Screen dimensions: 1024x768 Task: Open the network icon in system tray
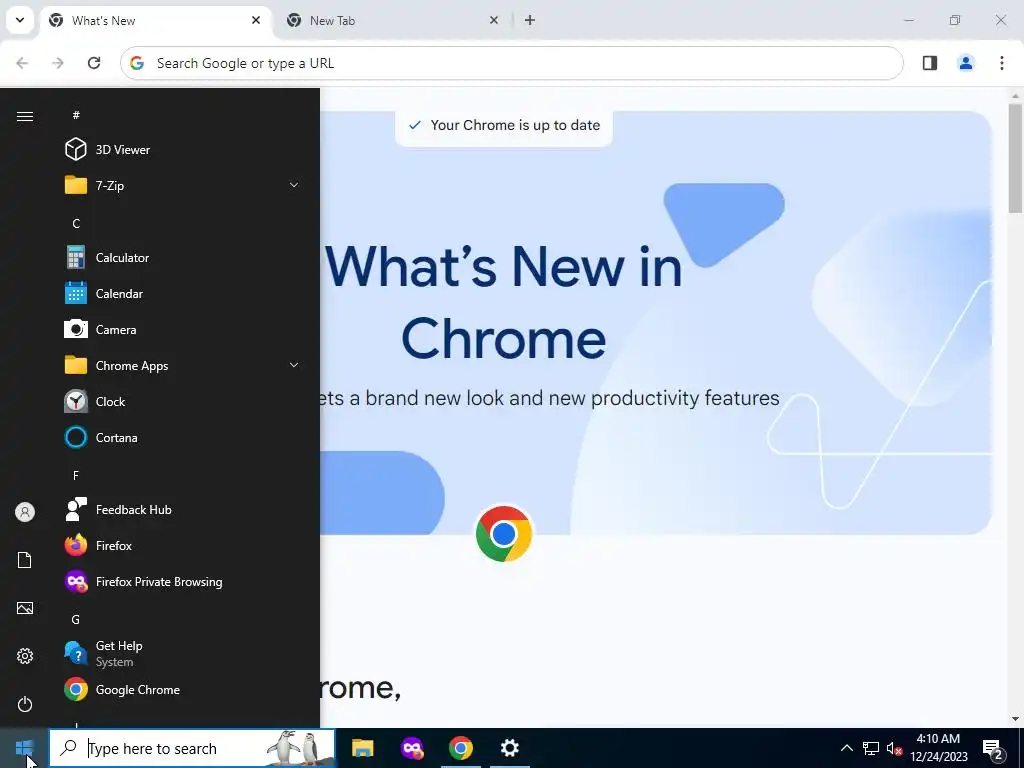[871, 748]
